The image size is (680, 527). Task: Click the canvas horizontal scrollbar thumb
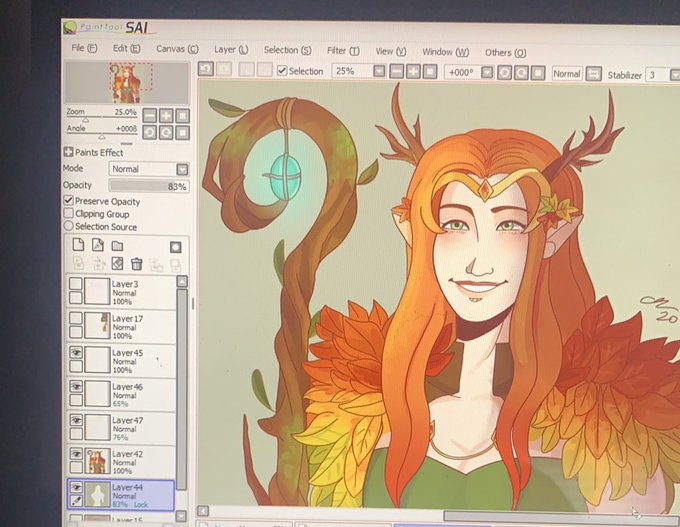(562, 516)
